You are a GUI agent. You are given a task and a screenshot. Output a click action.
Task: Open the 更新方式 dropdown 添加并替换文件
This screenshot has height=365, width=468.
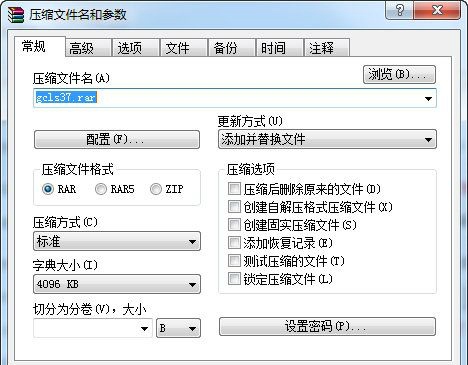coord(327,139)
